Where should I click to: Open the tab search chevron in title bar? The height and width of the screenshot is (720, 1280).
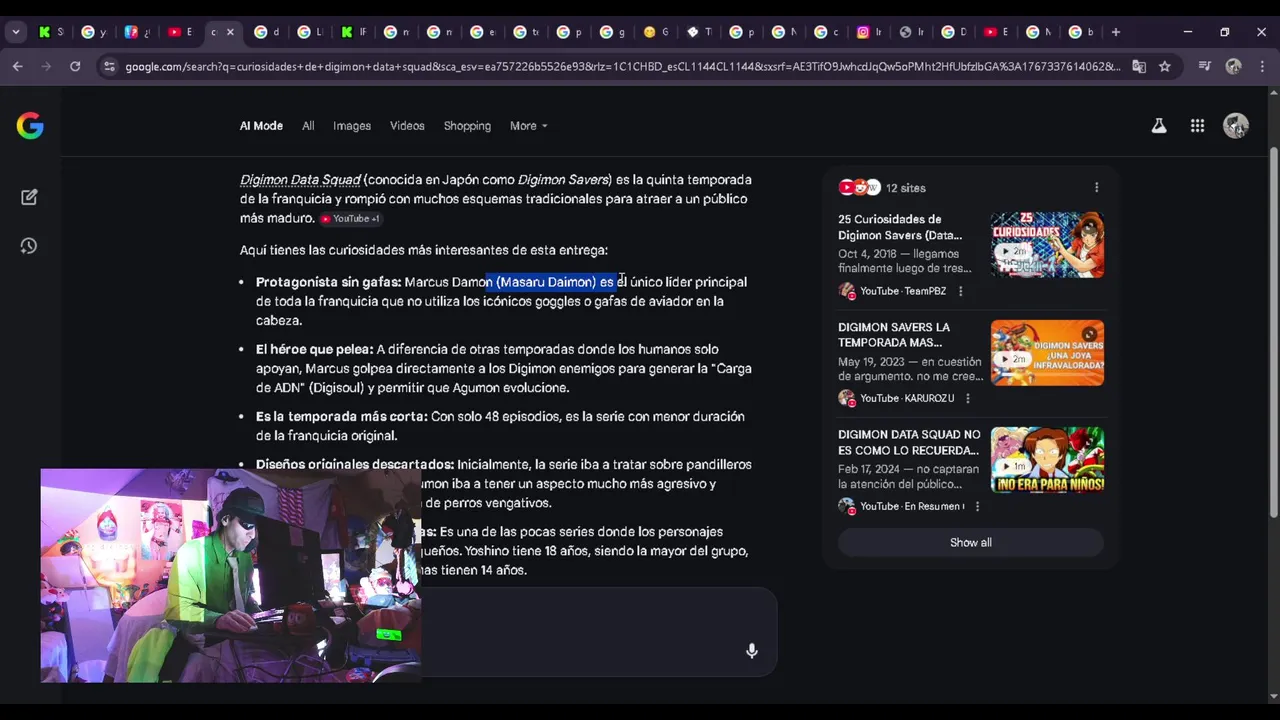[15, 32]
